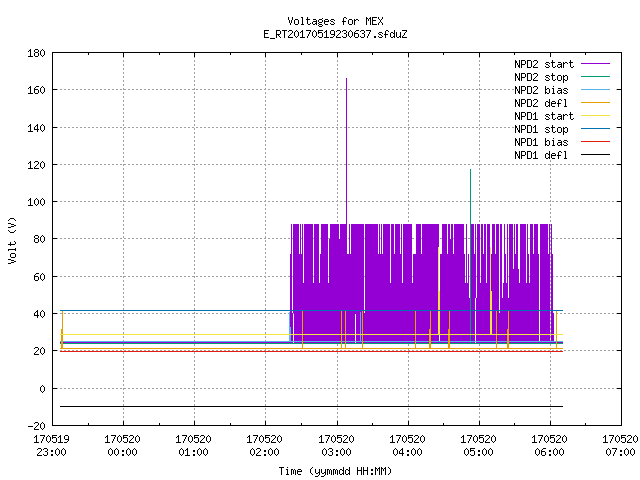Click the 'NPD2 stop' legend label
Image resolution: width=640 pixels, height=480 pixels.
coord(541,77)
